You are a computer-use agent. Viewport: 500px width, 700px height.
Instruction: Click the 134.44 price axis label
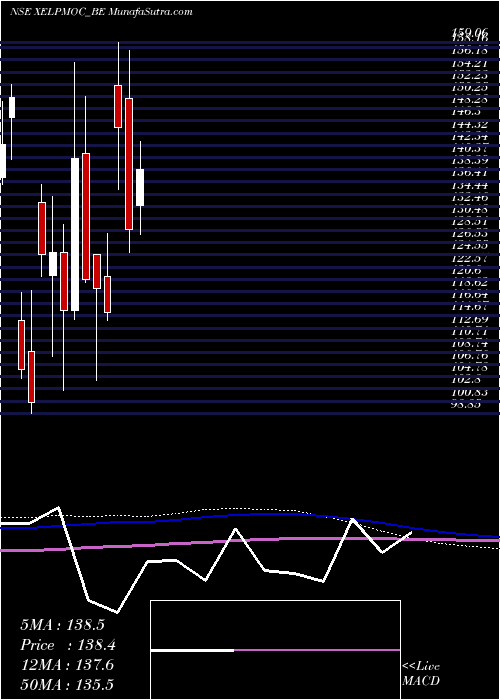469,186
